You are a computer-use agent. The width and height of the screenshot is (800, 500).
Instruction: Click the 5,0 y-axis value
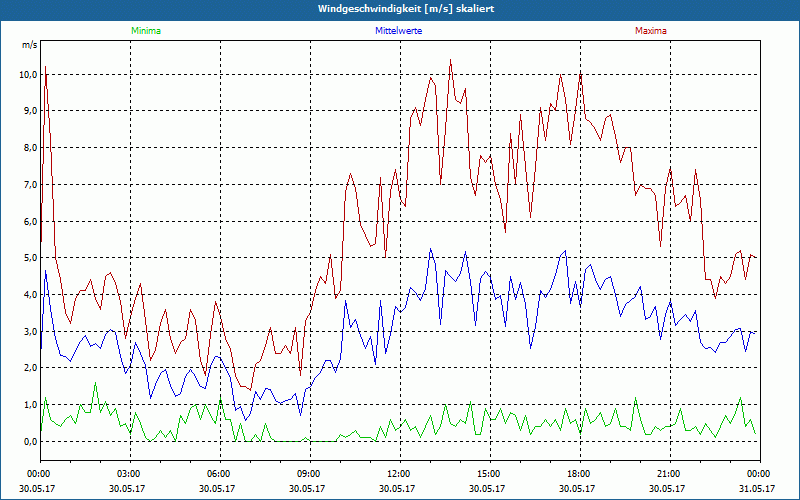click(30, 258)
